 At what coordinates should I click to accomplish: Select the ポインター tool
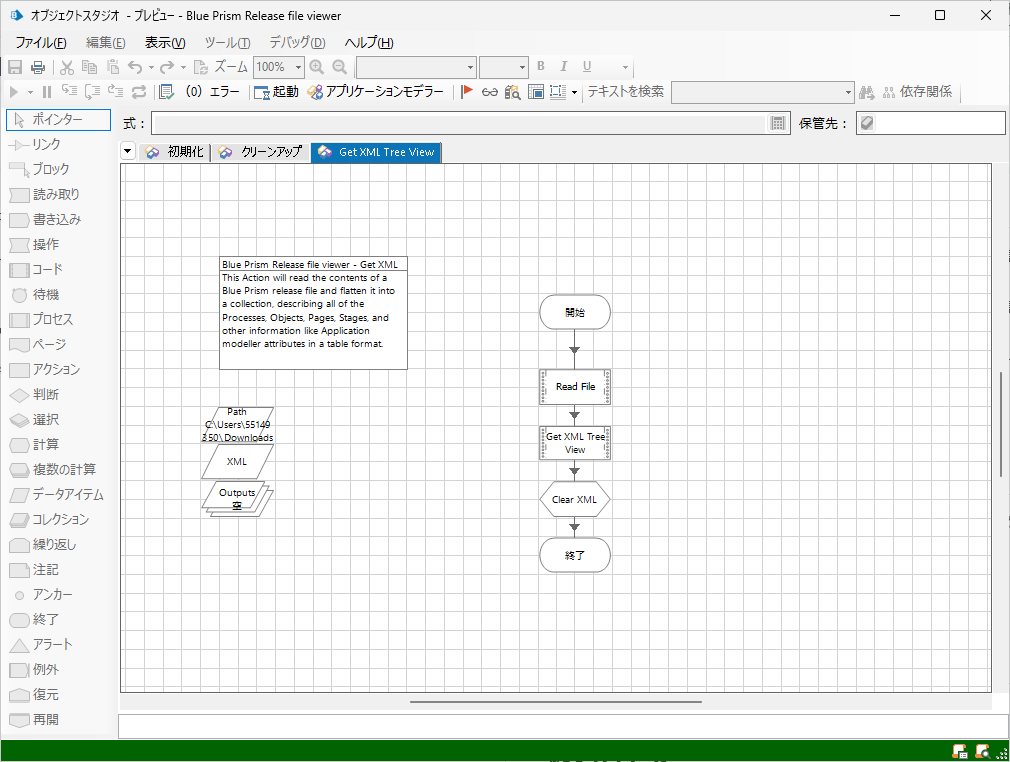59,119
